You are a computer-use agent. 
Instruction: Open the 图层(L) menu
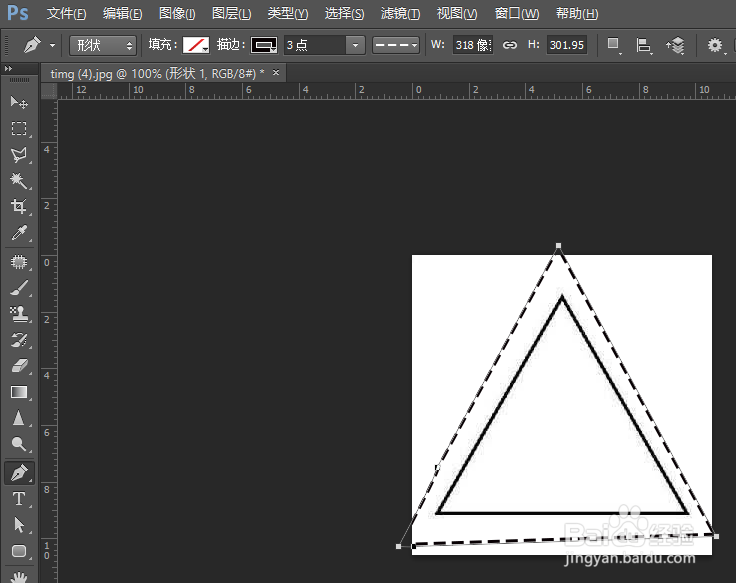coord(231,14)
